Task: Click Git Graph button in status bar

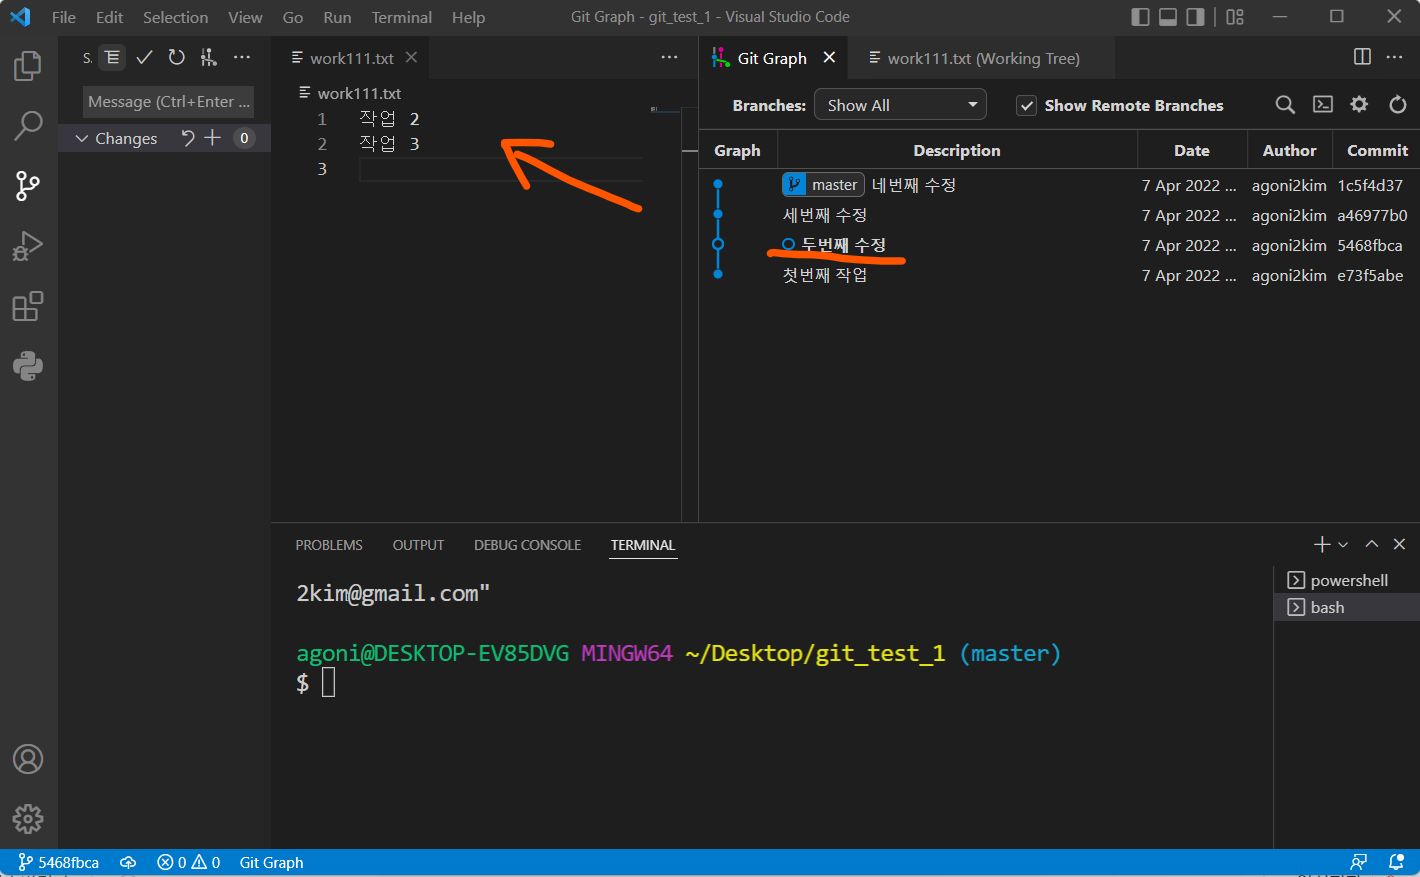Action: tap(271, 862)
